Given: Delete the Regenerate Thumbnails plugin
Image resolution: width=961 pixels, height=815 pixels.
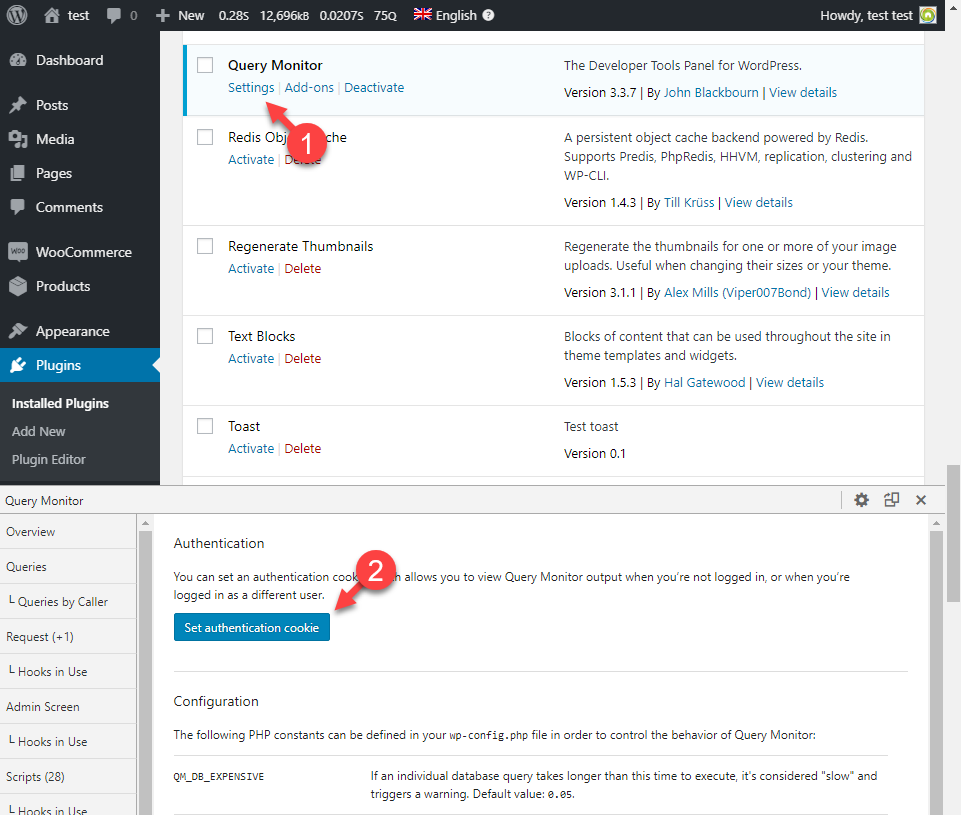Looking at the screenshot, I should [303, 268].
